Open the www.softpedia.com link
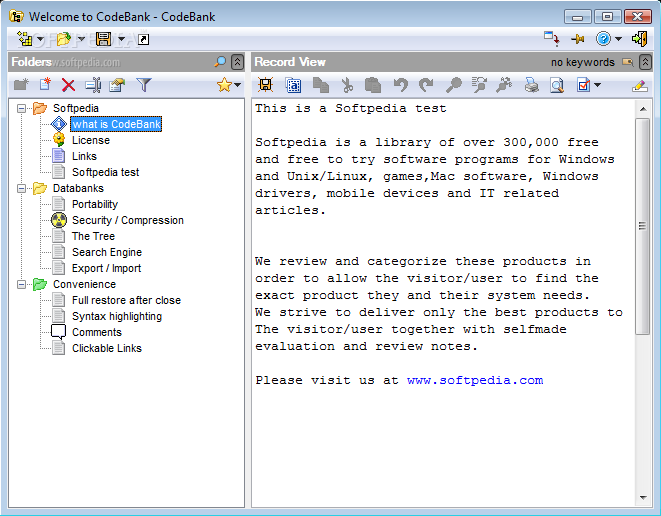 pyautogui.click(x=475, y=380)
